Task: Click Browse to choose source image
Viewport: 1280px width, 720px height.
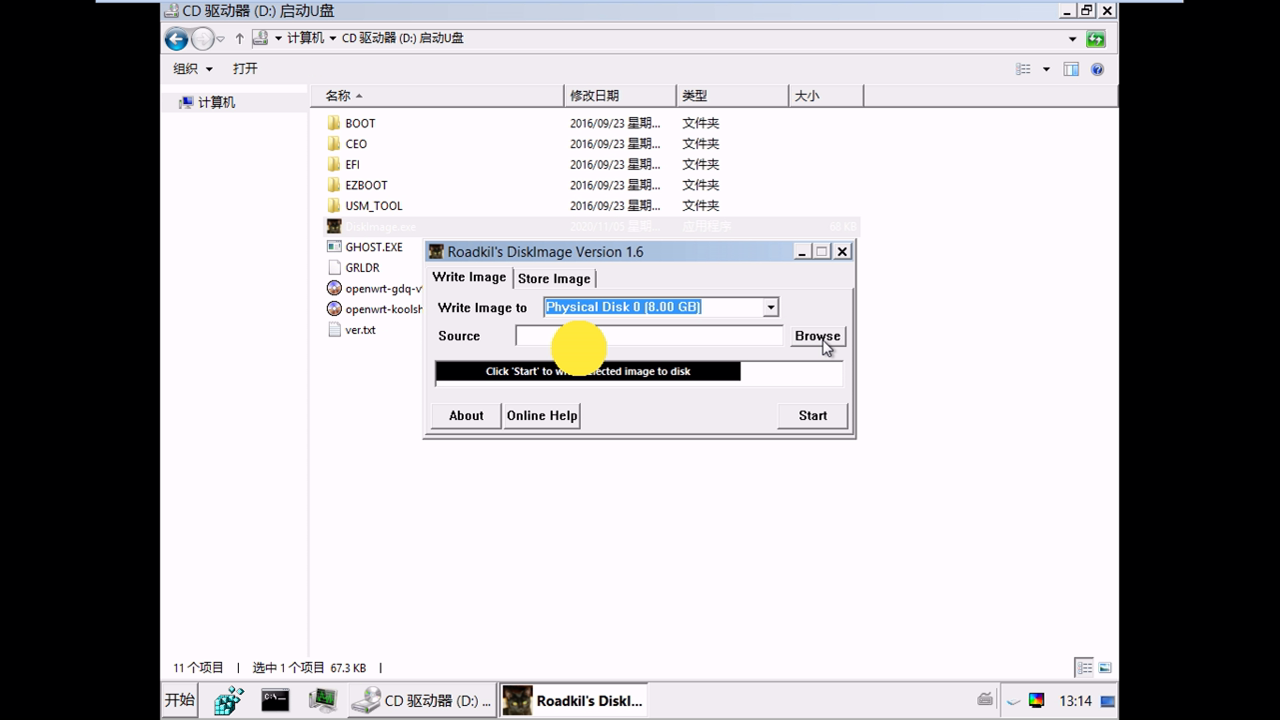Action: (817, 336)
